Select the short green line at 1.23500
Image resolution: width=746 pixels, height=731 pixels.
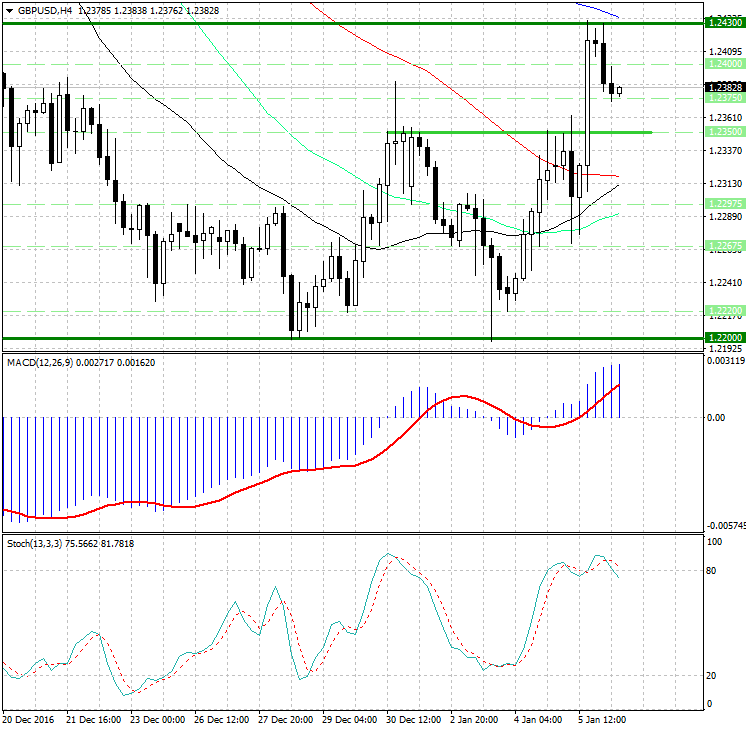(520, 132)
